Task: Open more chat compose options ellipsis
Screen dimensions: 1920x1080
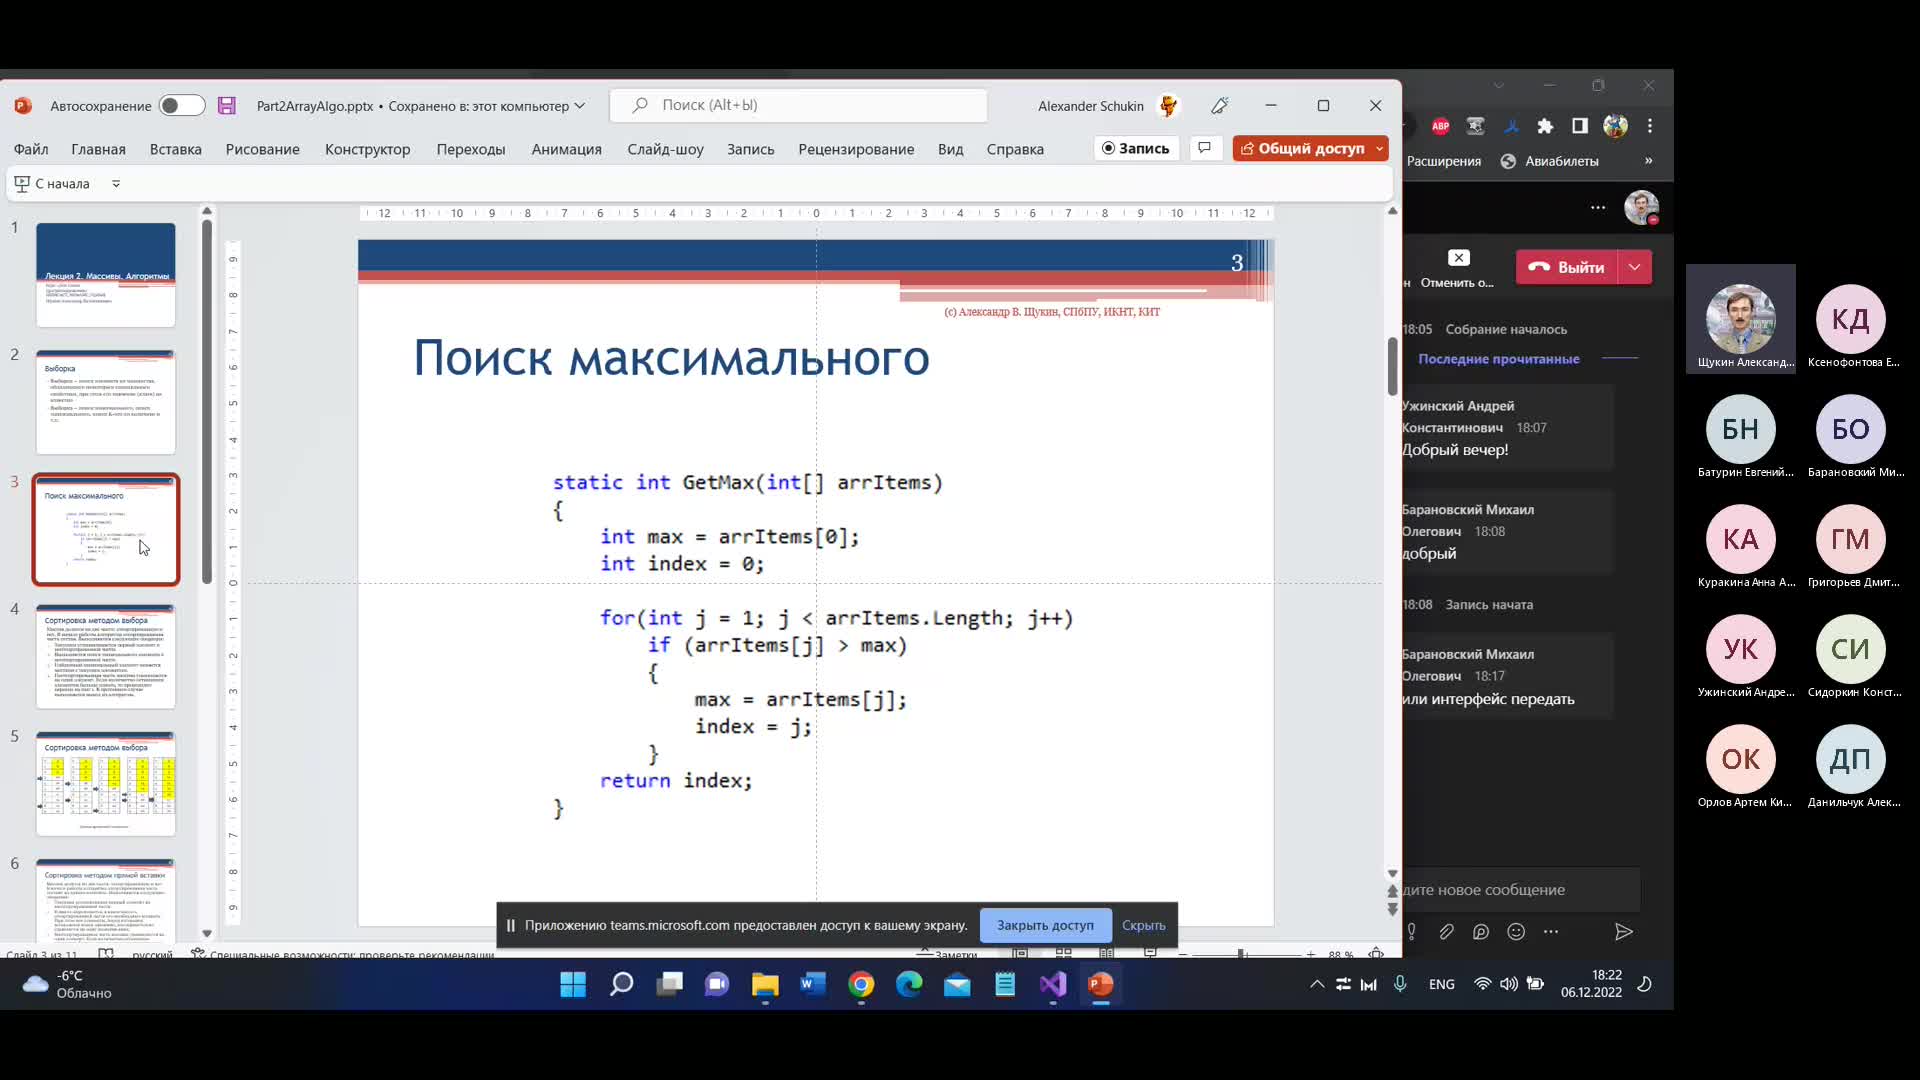Action: click(1551, 932)
